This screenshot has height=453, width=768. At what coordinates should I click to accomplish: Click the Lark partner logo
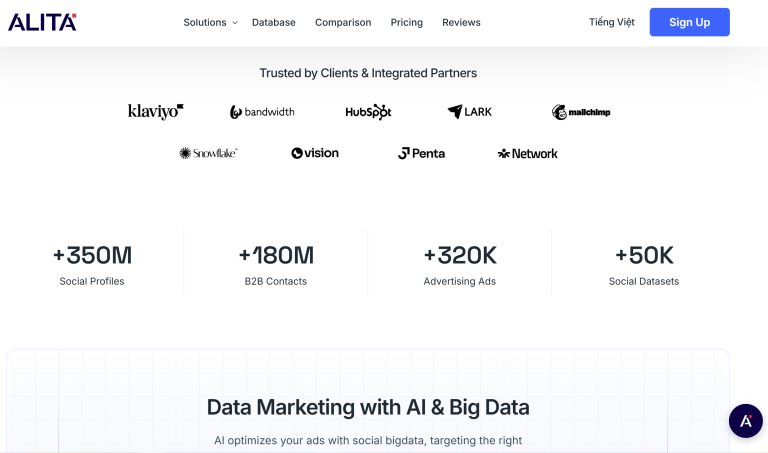point(470,112)
